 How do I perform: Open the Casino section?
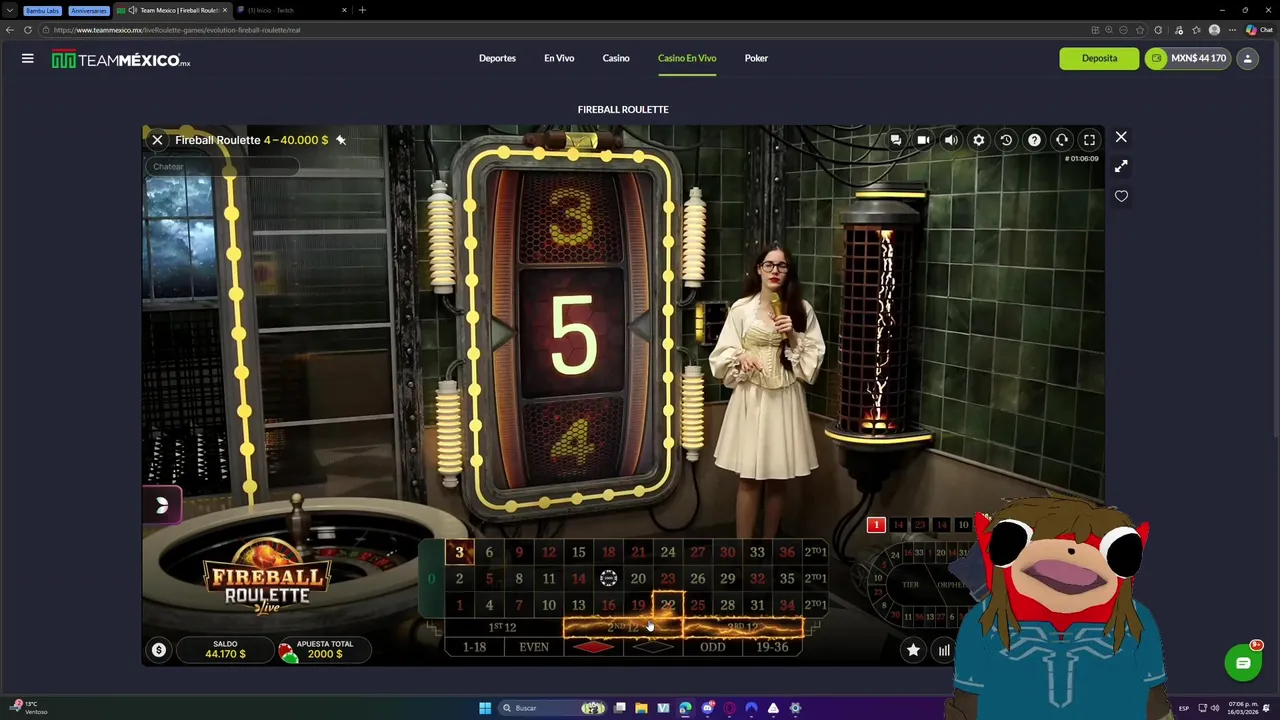click(x=616, y=58)
